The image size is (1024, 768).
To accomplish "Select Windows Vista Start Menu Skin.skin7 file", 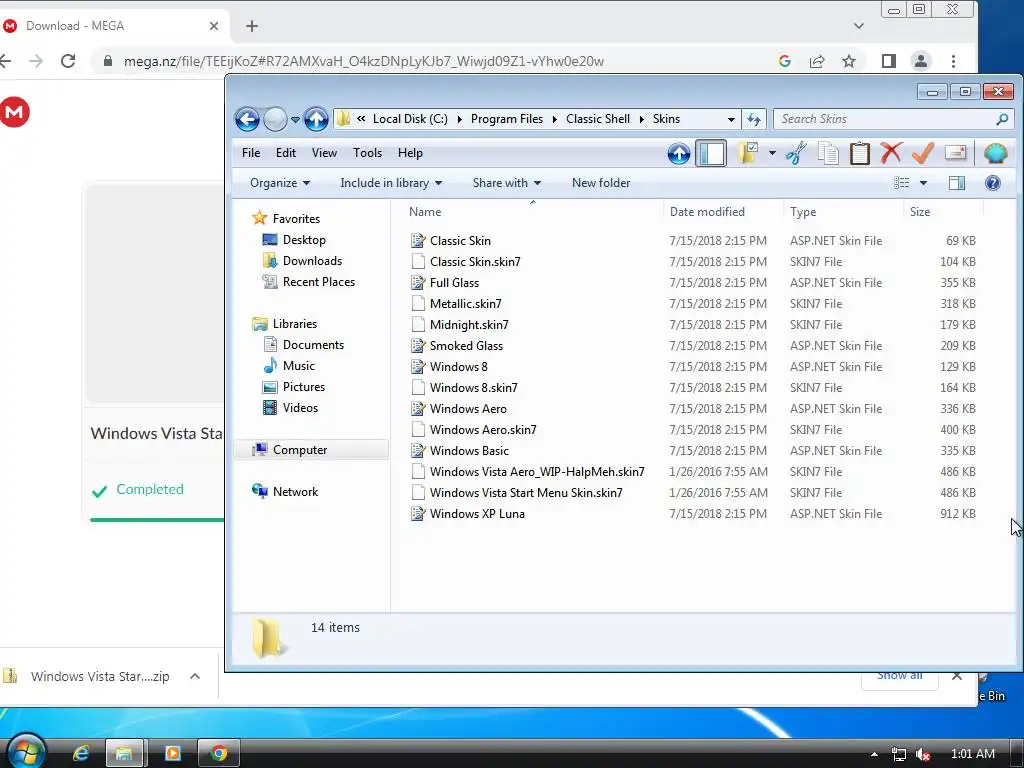I will tap(526, 493).
